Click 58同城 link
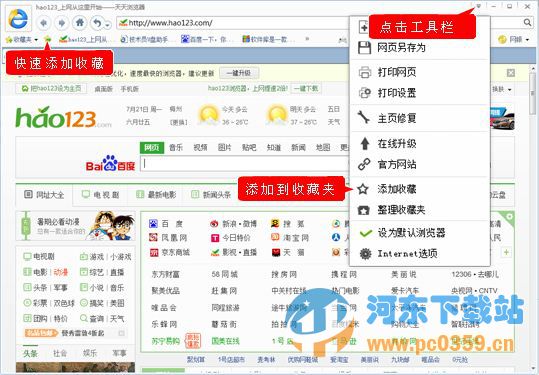The height and width of the screenshot is (375, 539). pyautogui.click(x=224, y=274)
